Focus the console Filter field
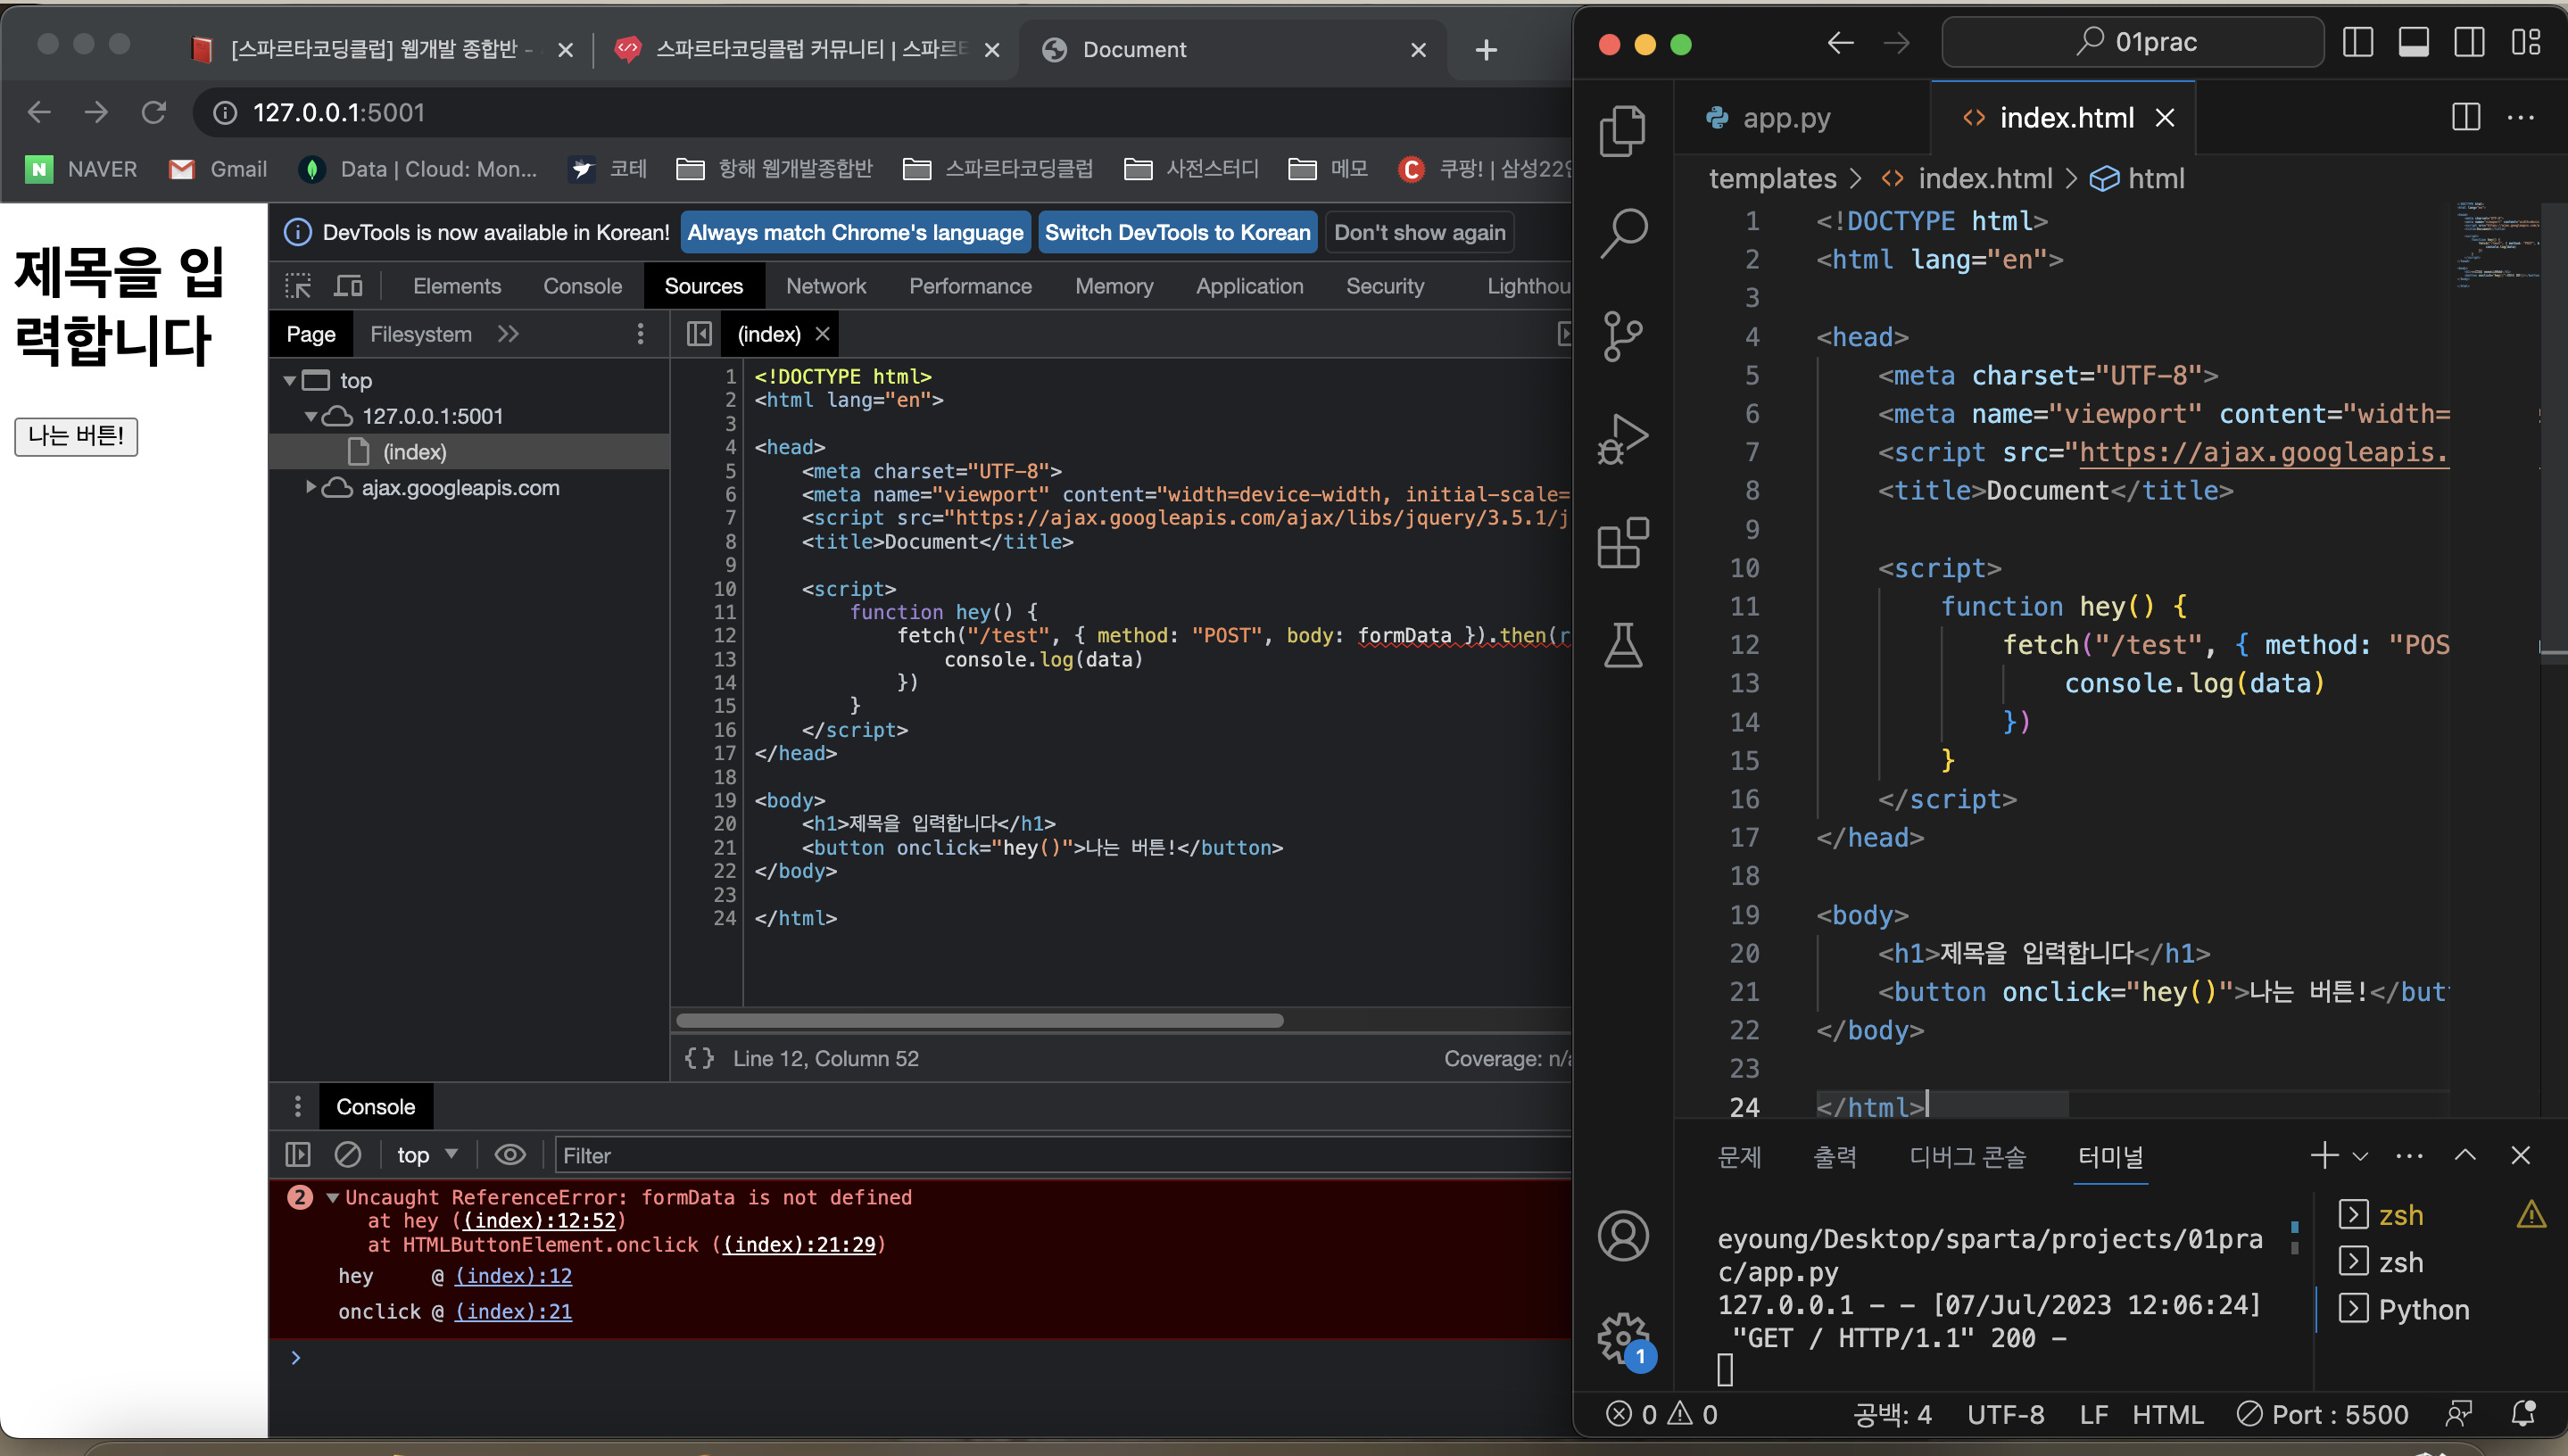2568x1456 pixels. [x=1062, y=1155]
